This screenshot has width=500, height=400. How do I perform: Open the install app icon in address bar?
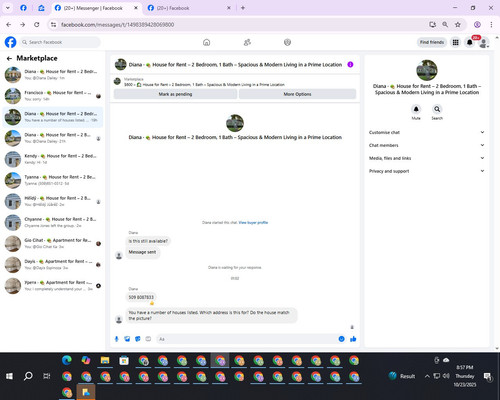[432, 24]
